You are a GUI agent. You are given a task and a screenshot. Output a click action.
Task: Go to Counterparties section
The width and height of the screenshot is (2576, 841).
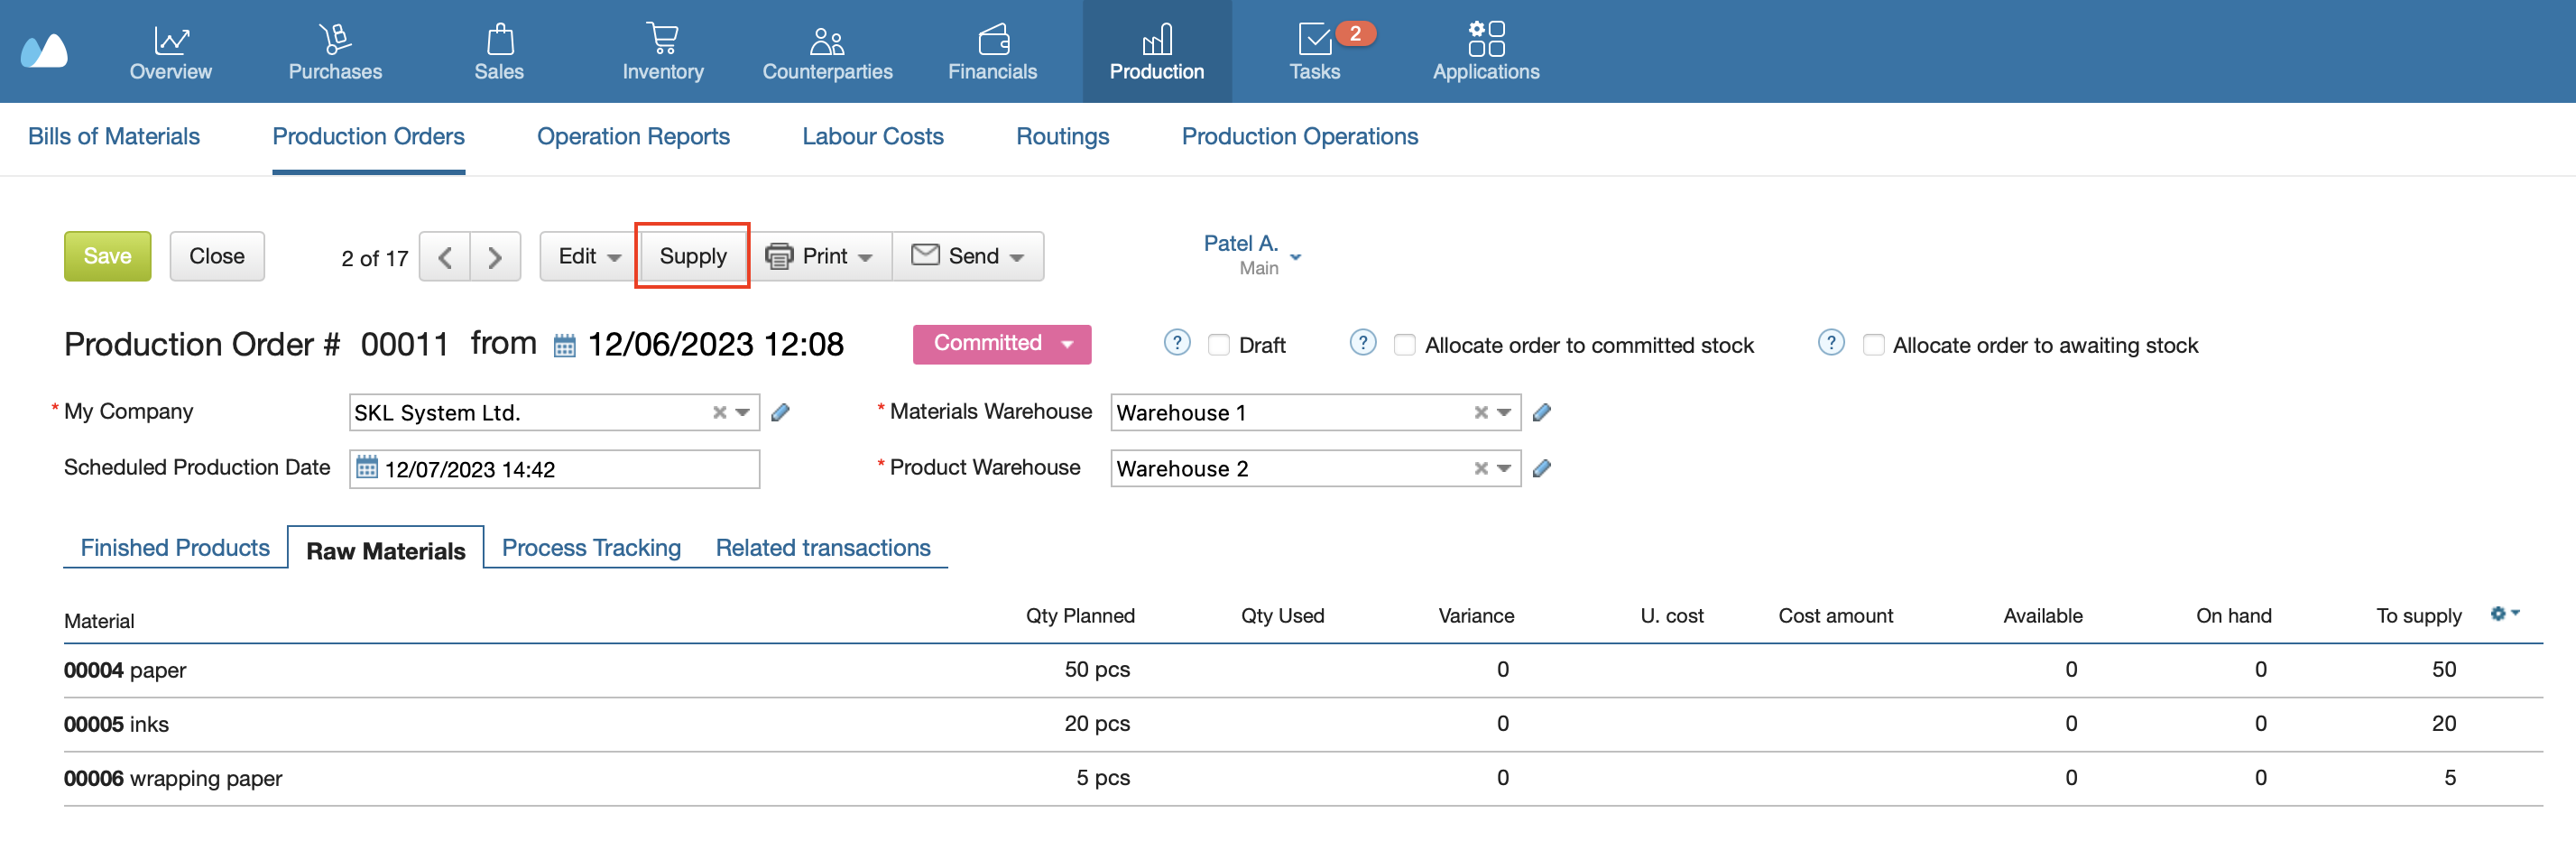coord(827,52)
